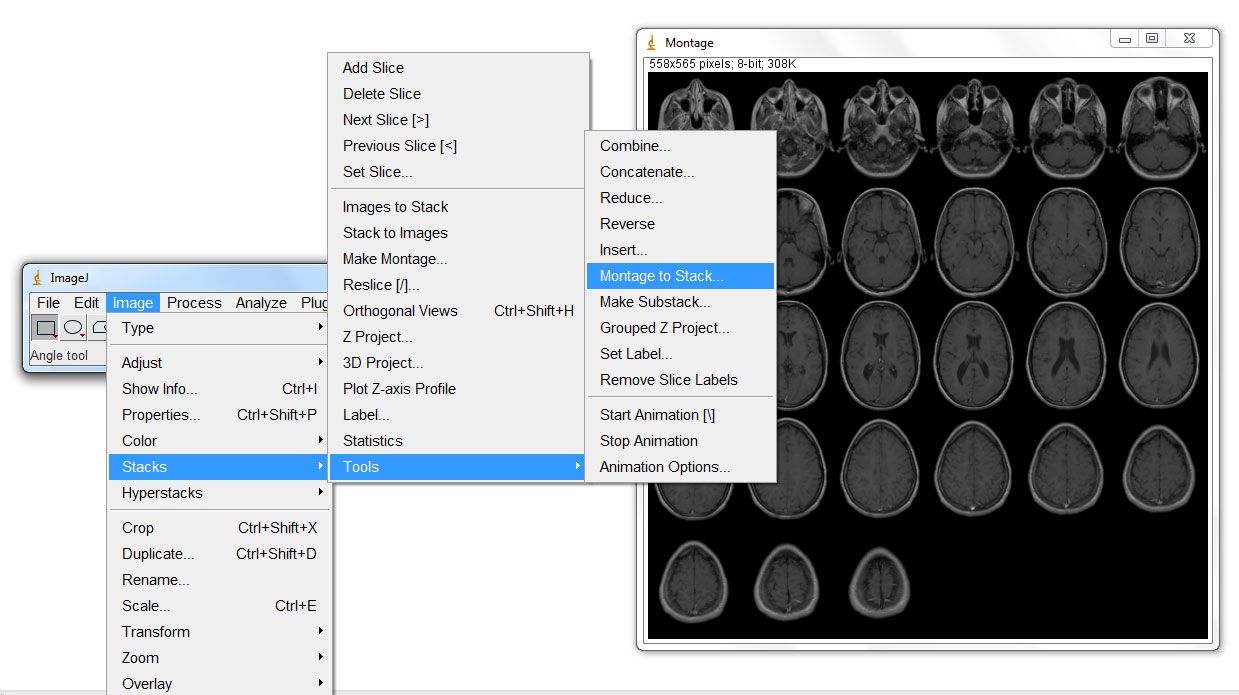
Task: Click the microscope icon on the Montage window
Action: pos(651,42)
